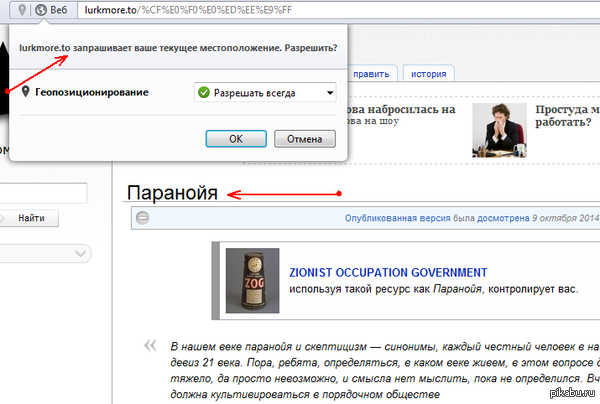Click the ZIONIST OCCUPATION GOVERNMENT link
The height and width of the screenshot is (404, 600).
pos(387,272)
